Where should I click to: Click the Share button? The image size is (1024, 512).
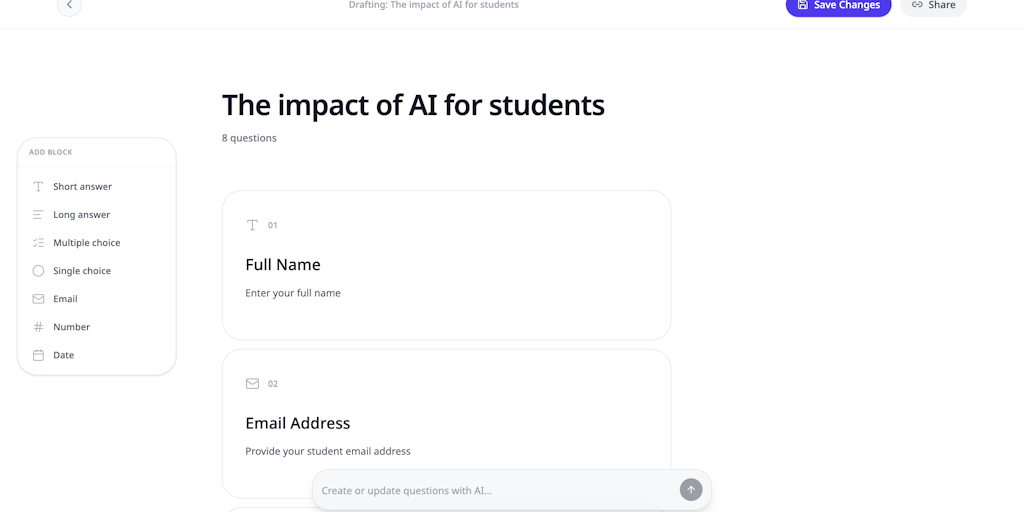tap(933, 6)
